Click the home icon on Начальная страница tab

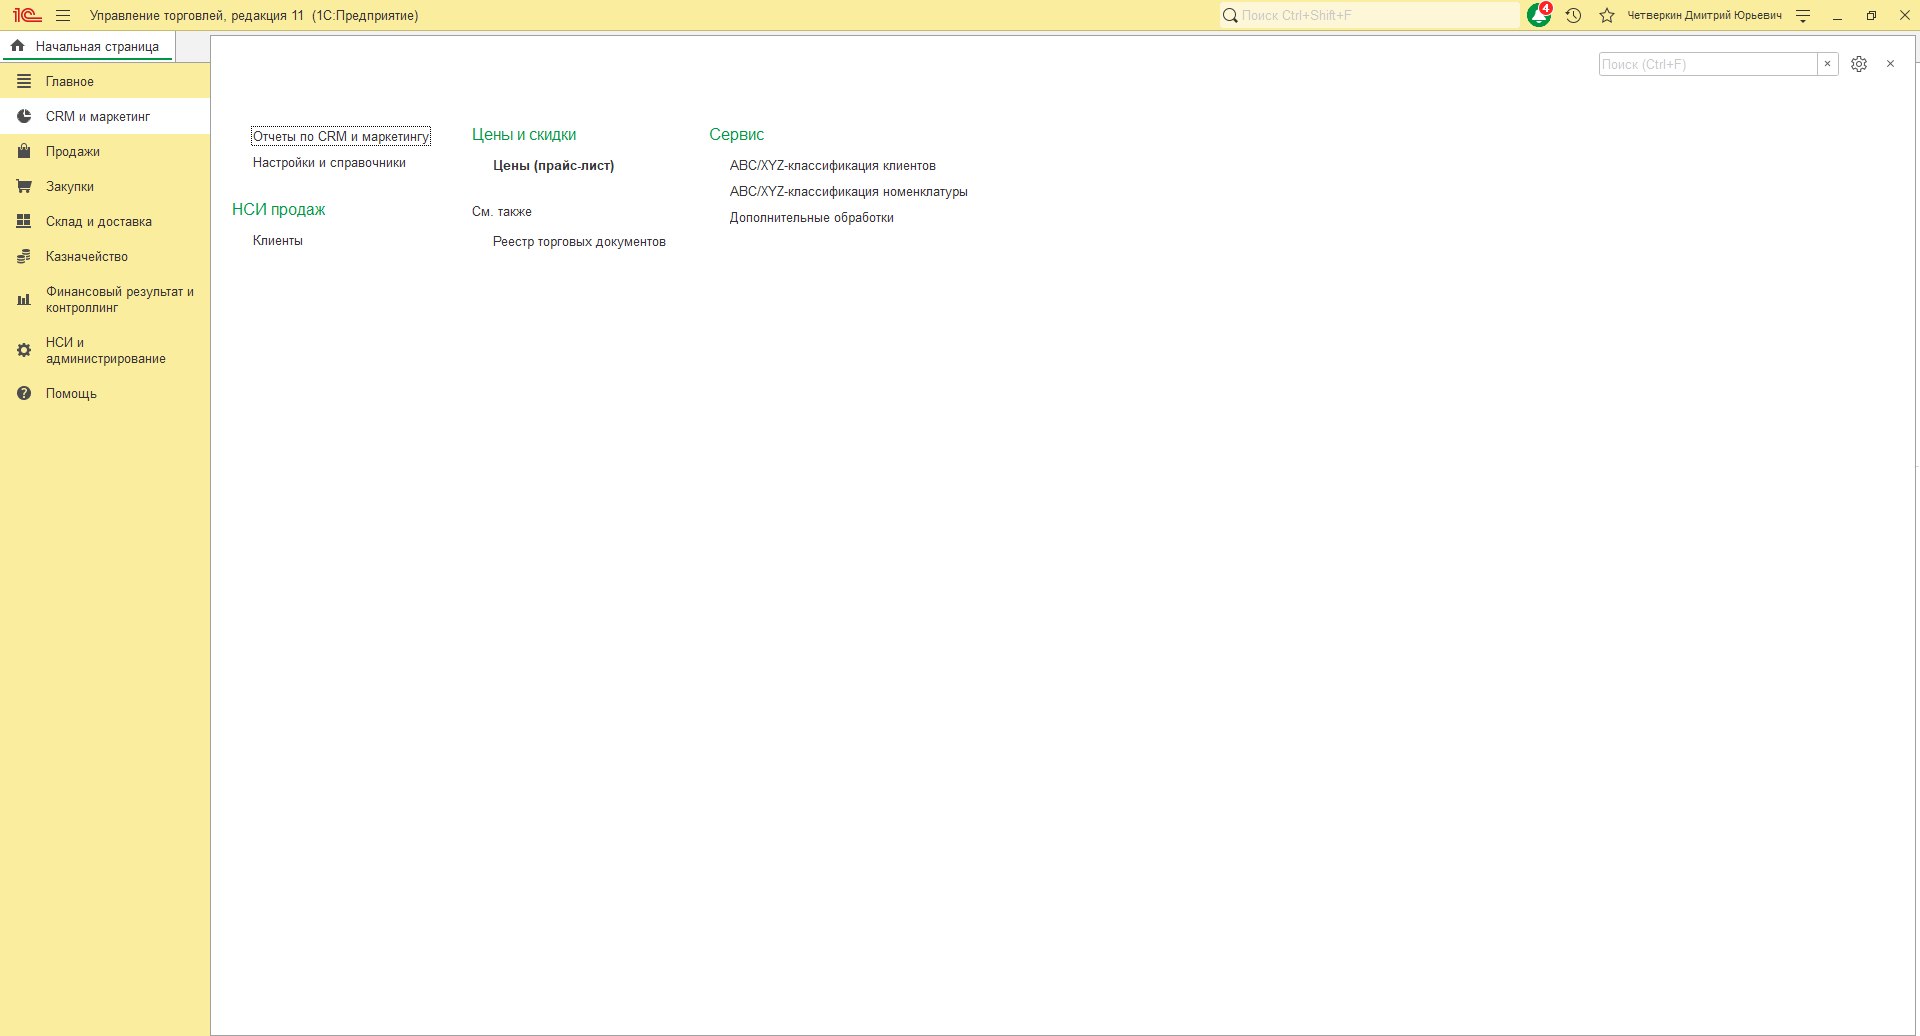click(x=17, y=46)
